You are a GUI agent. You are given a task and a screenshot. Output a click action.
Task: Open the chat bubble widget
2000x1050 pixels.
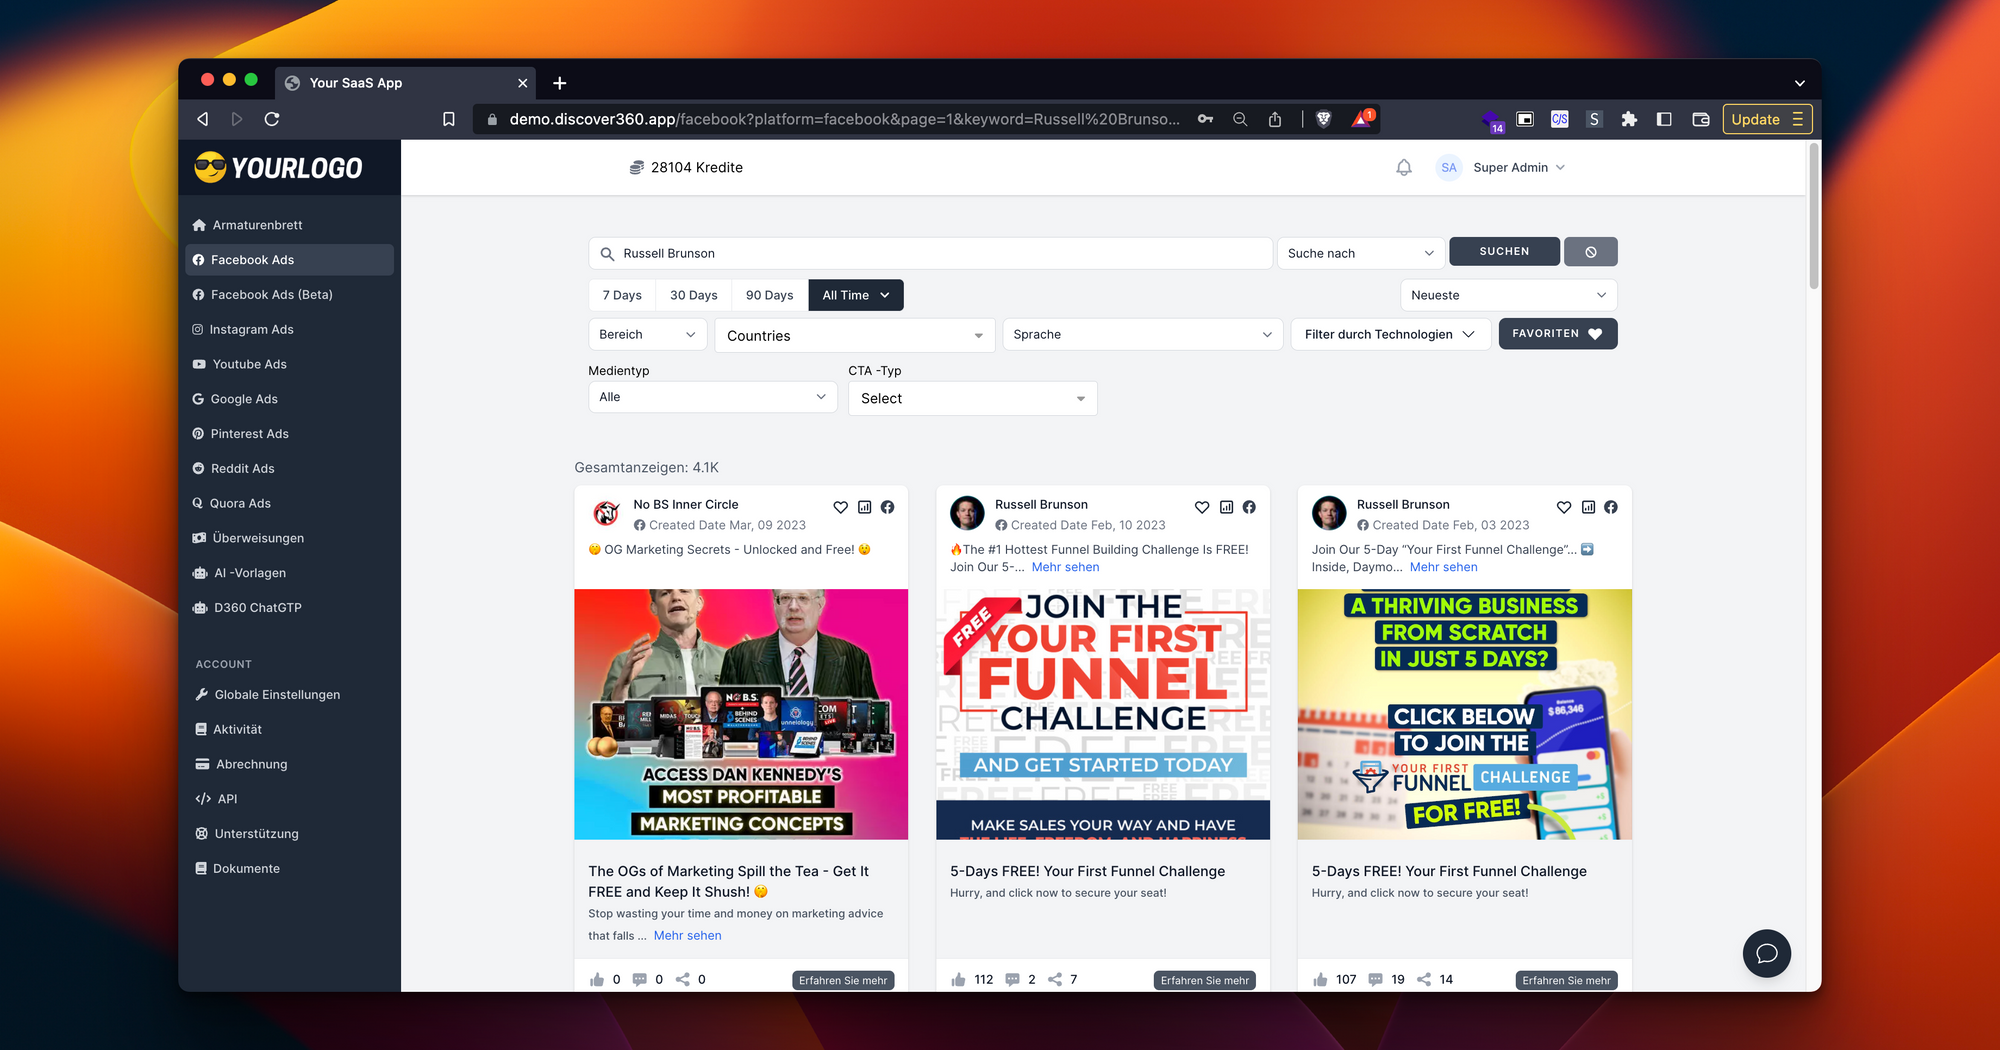pos(1767,953)
